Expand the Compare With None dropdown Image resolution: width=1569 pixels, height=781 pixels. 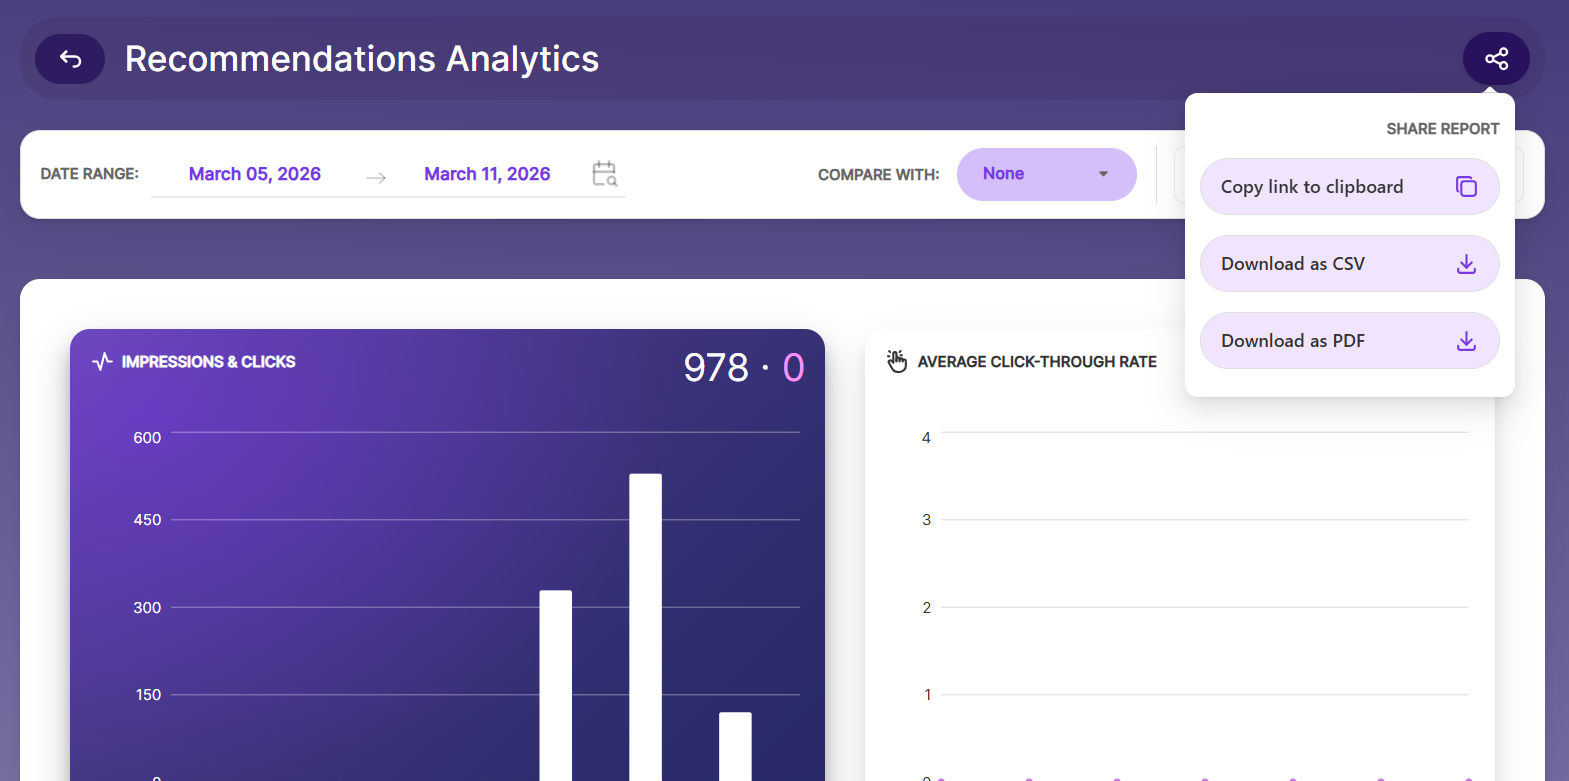coord(1046,174)
